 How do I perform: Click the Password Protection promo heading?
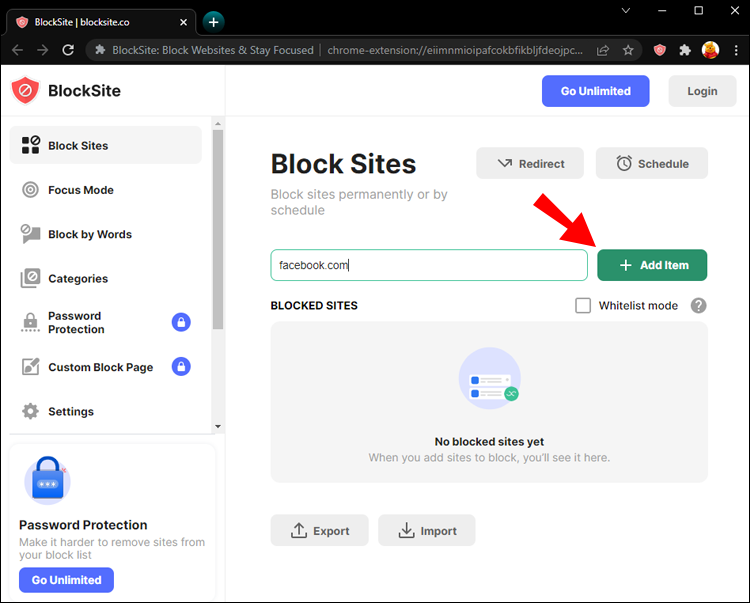[83, 525]
